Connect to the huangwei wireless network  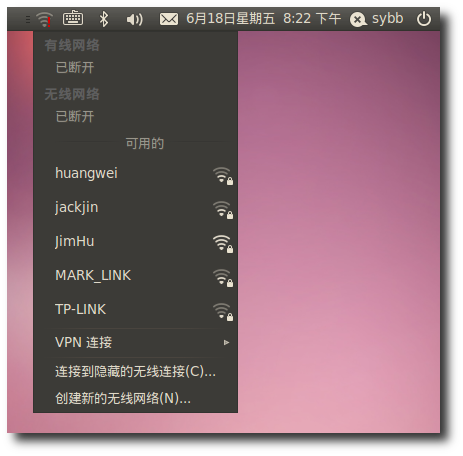coord(136,174)
